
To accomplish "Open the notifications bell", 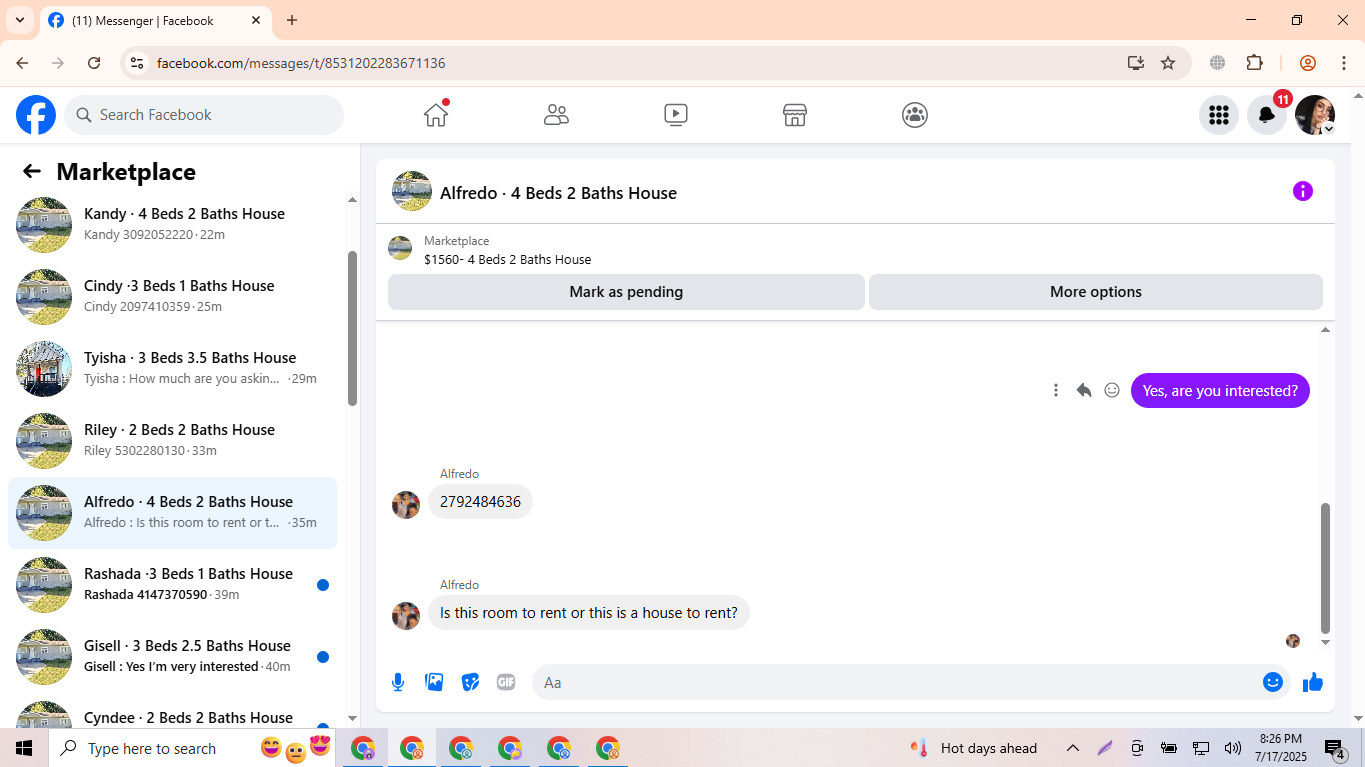I will 1267,115.
